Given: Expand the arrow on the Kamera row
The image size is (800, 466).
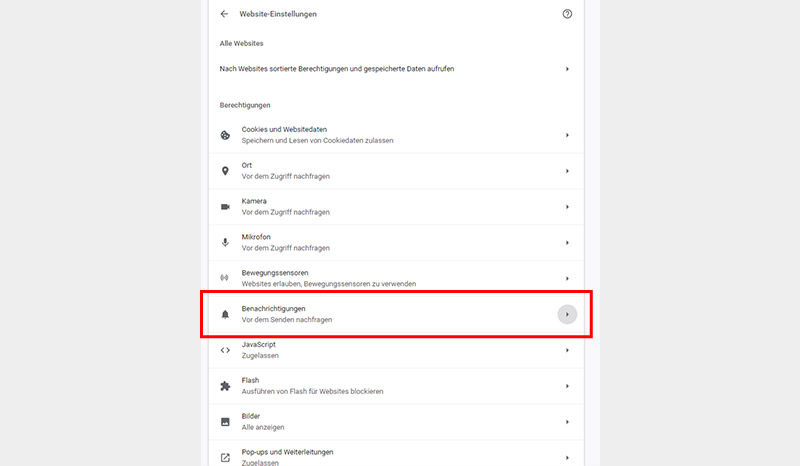Looking at the screenshot, I should 567,207.
